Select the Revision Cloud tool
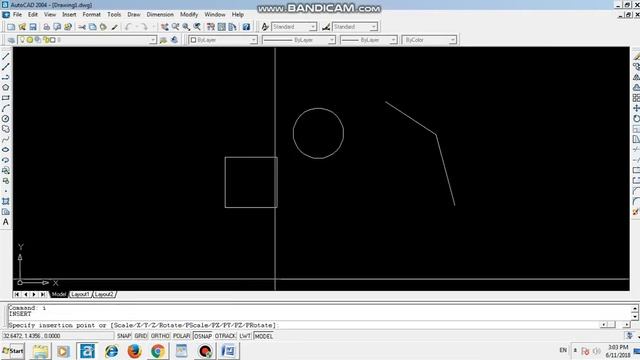This screenshot has height=360, width=640. click(6, 129)
